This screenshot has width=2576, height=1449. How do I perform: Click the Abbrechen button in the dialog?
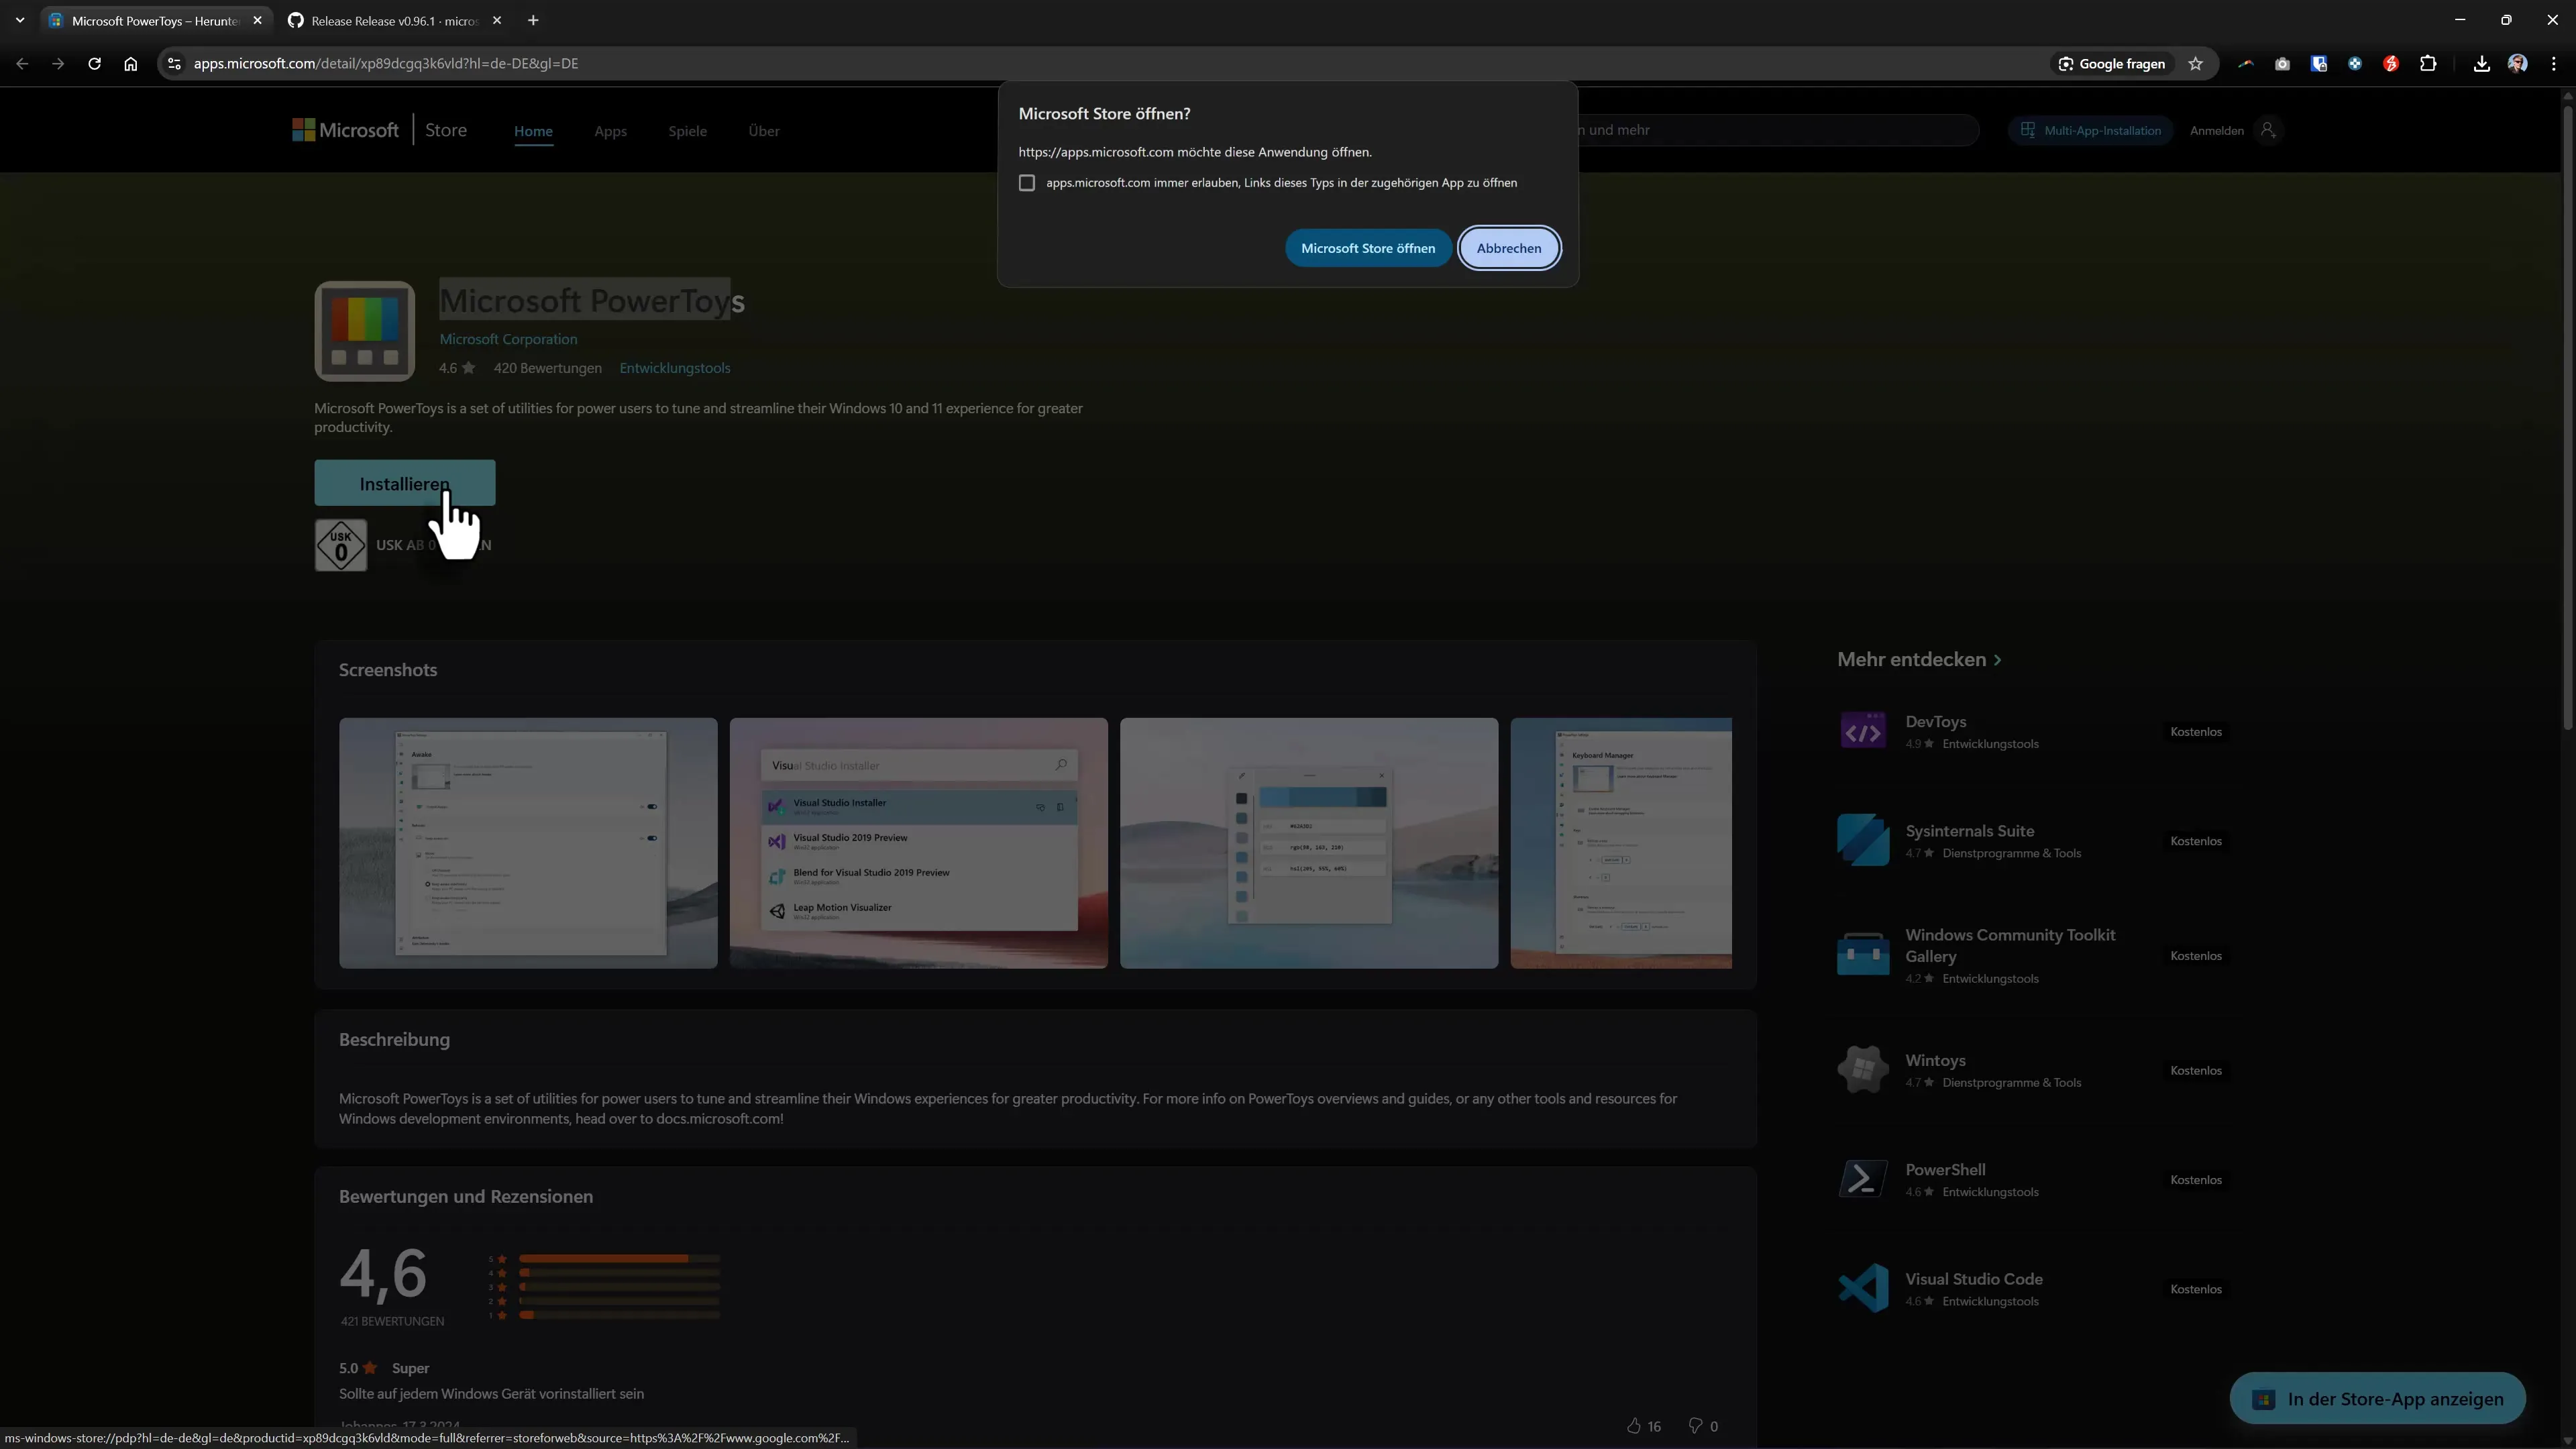click(x=1509, y=247)
